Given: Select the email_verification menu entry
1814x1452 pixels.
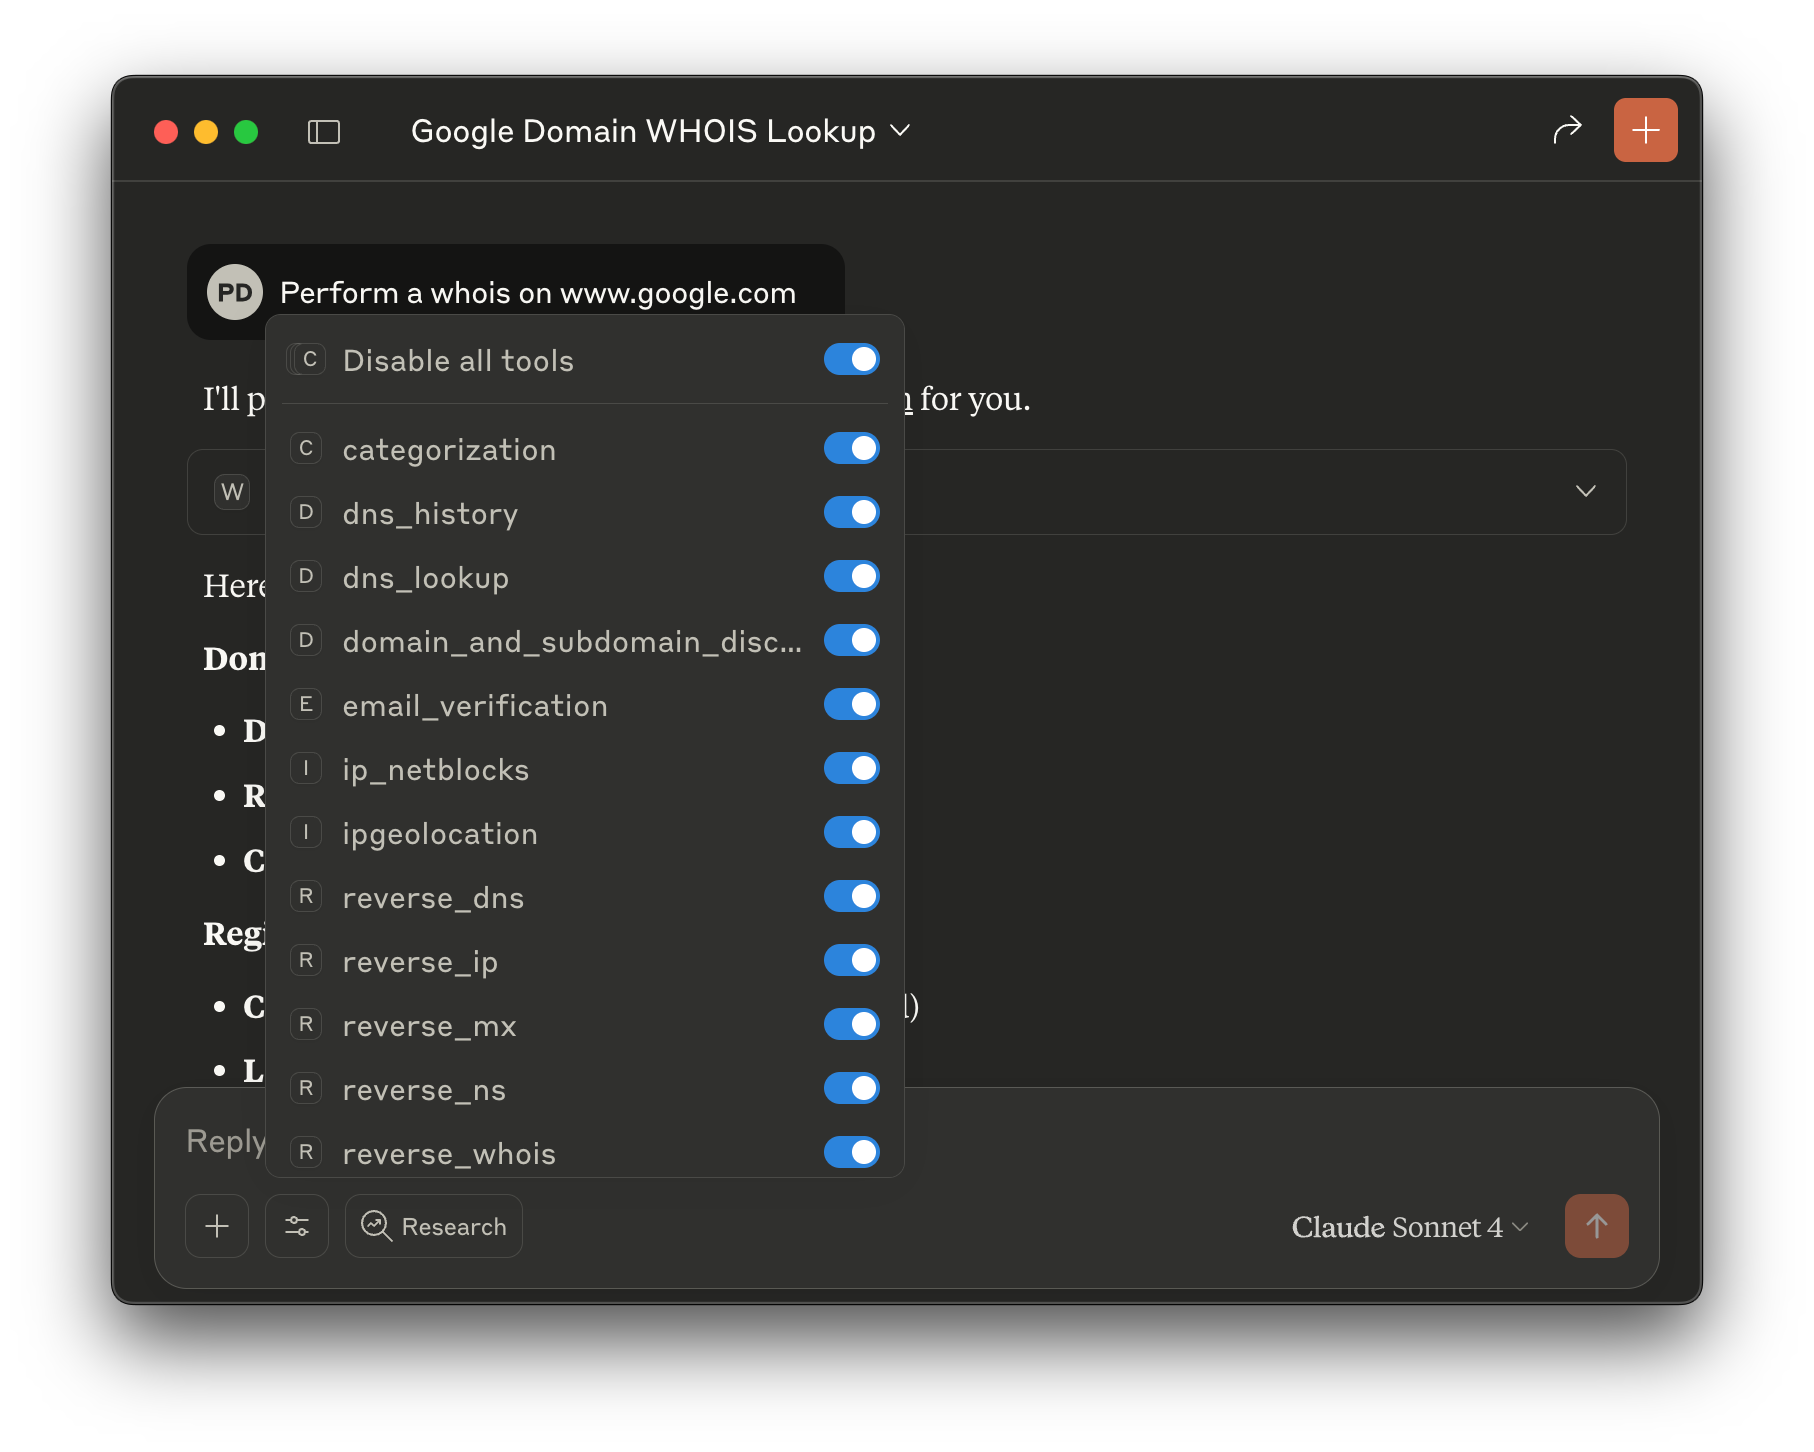Looking at the screenshot, I should point(475,705).
